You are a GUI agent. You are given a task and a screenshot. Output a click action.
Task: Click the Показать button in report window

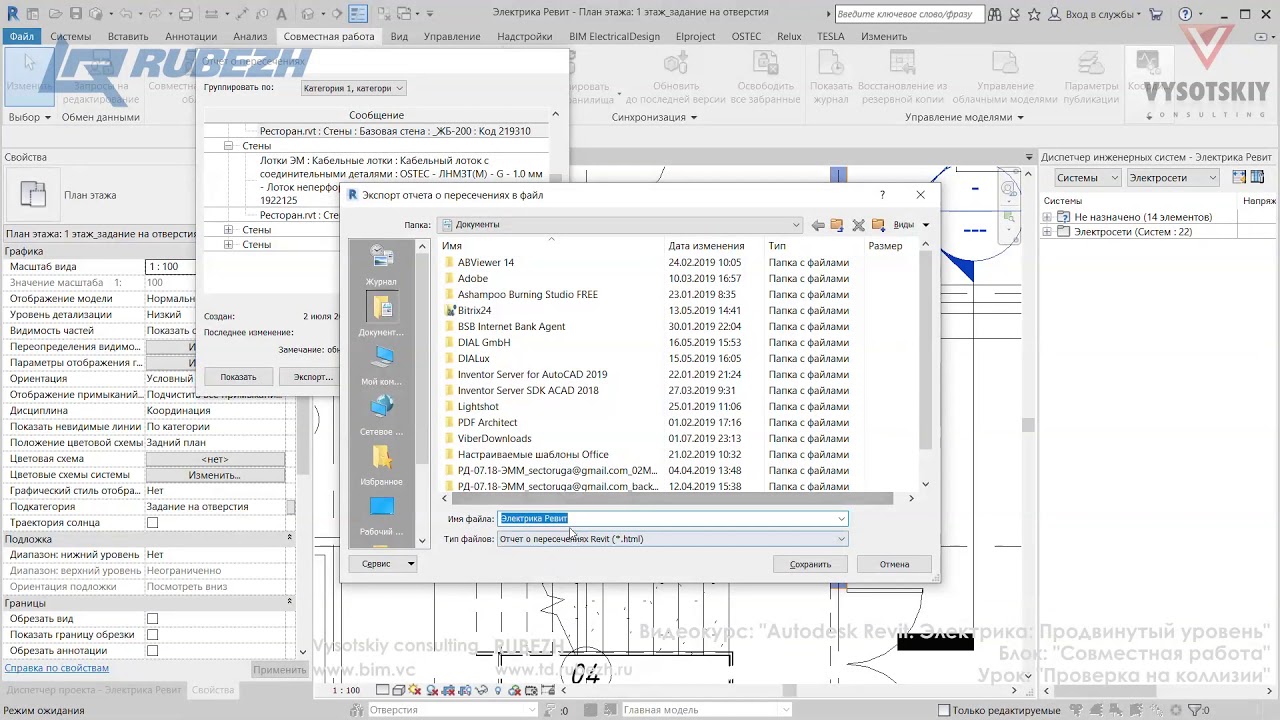pos(238,377)
